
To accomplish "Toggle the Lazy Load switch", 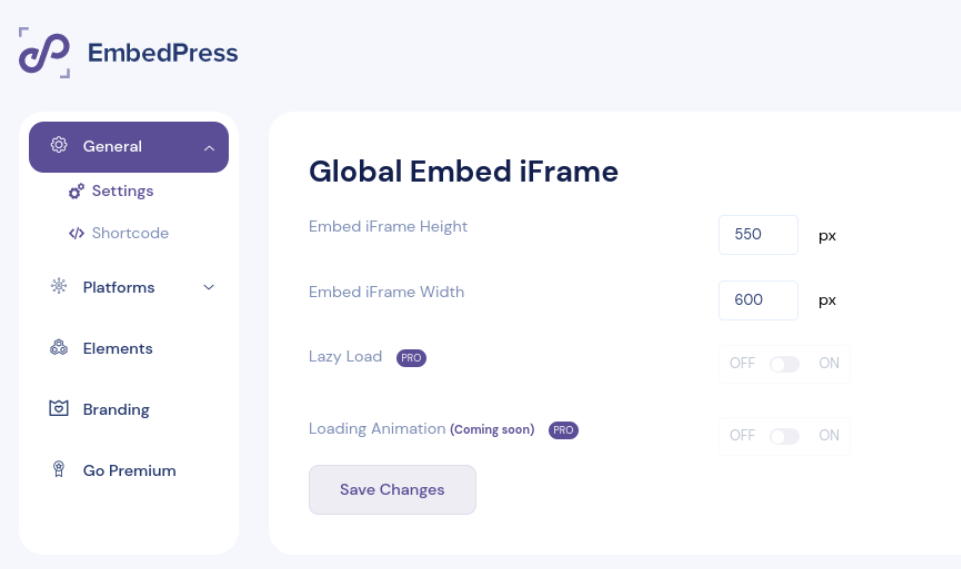I will (x=784, y=364).
